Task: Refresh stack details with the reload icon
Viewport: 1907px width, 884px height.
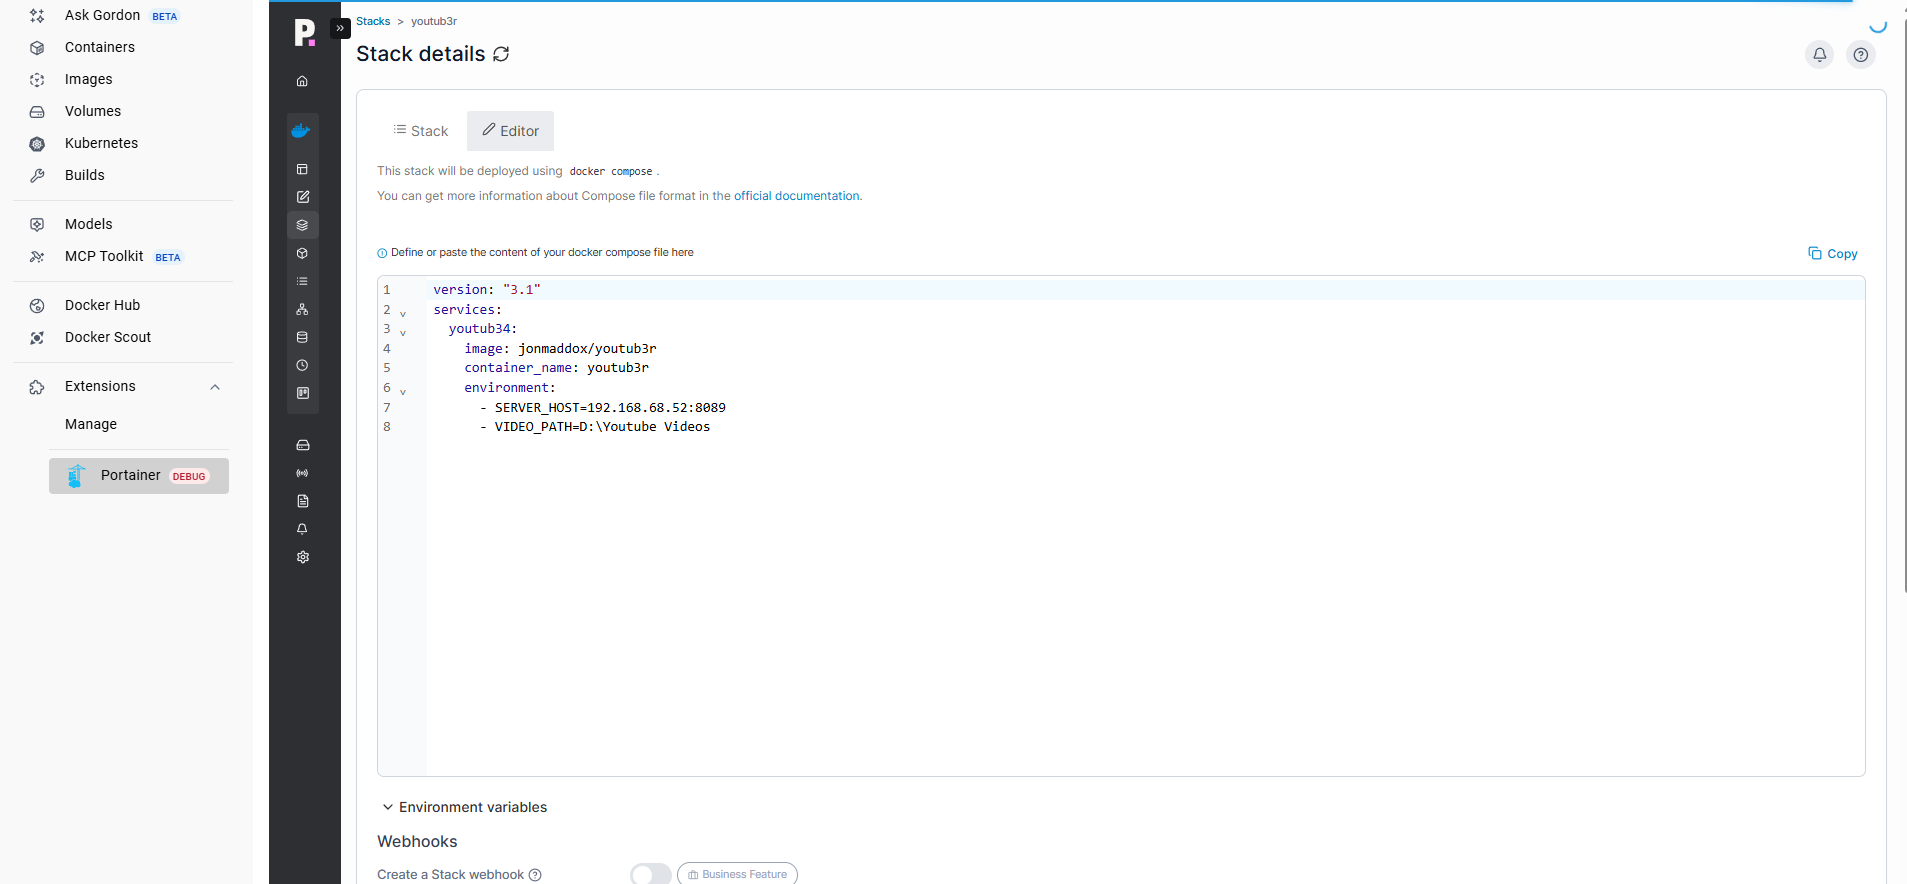Action: [x=501, y=54]
